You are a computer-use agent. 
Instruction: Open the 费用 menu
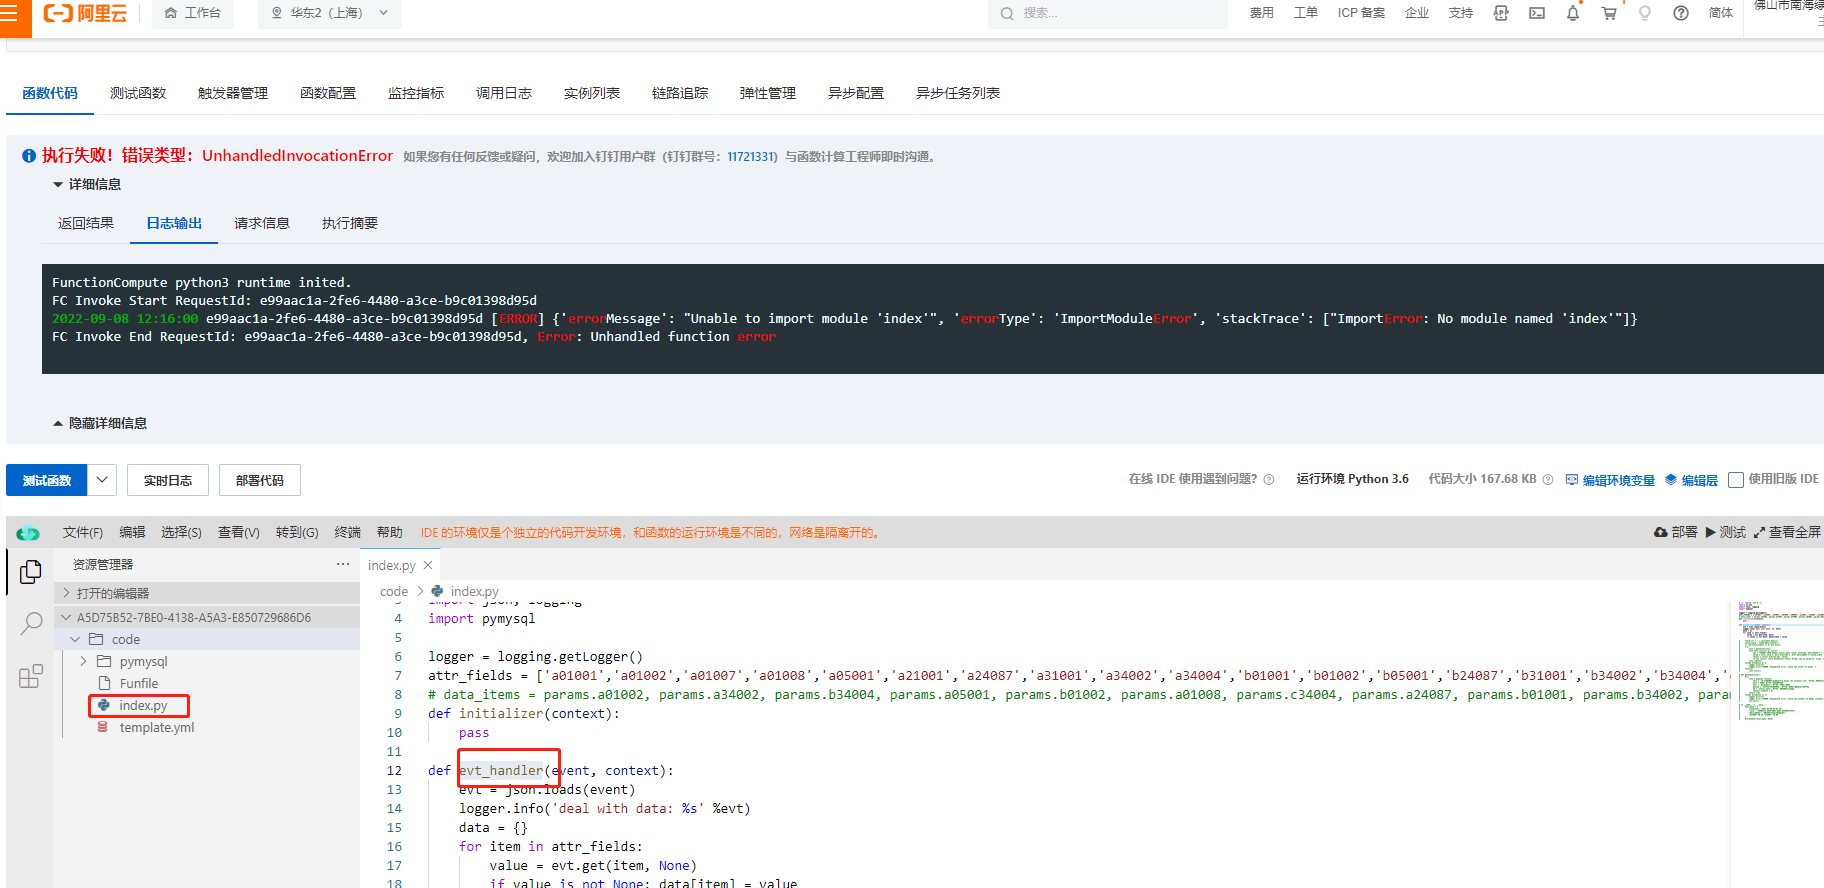click(1261, 13)
